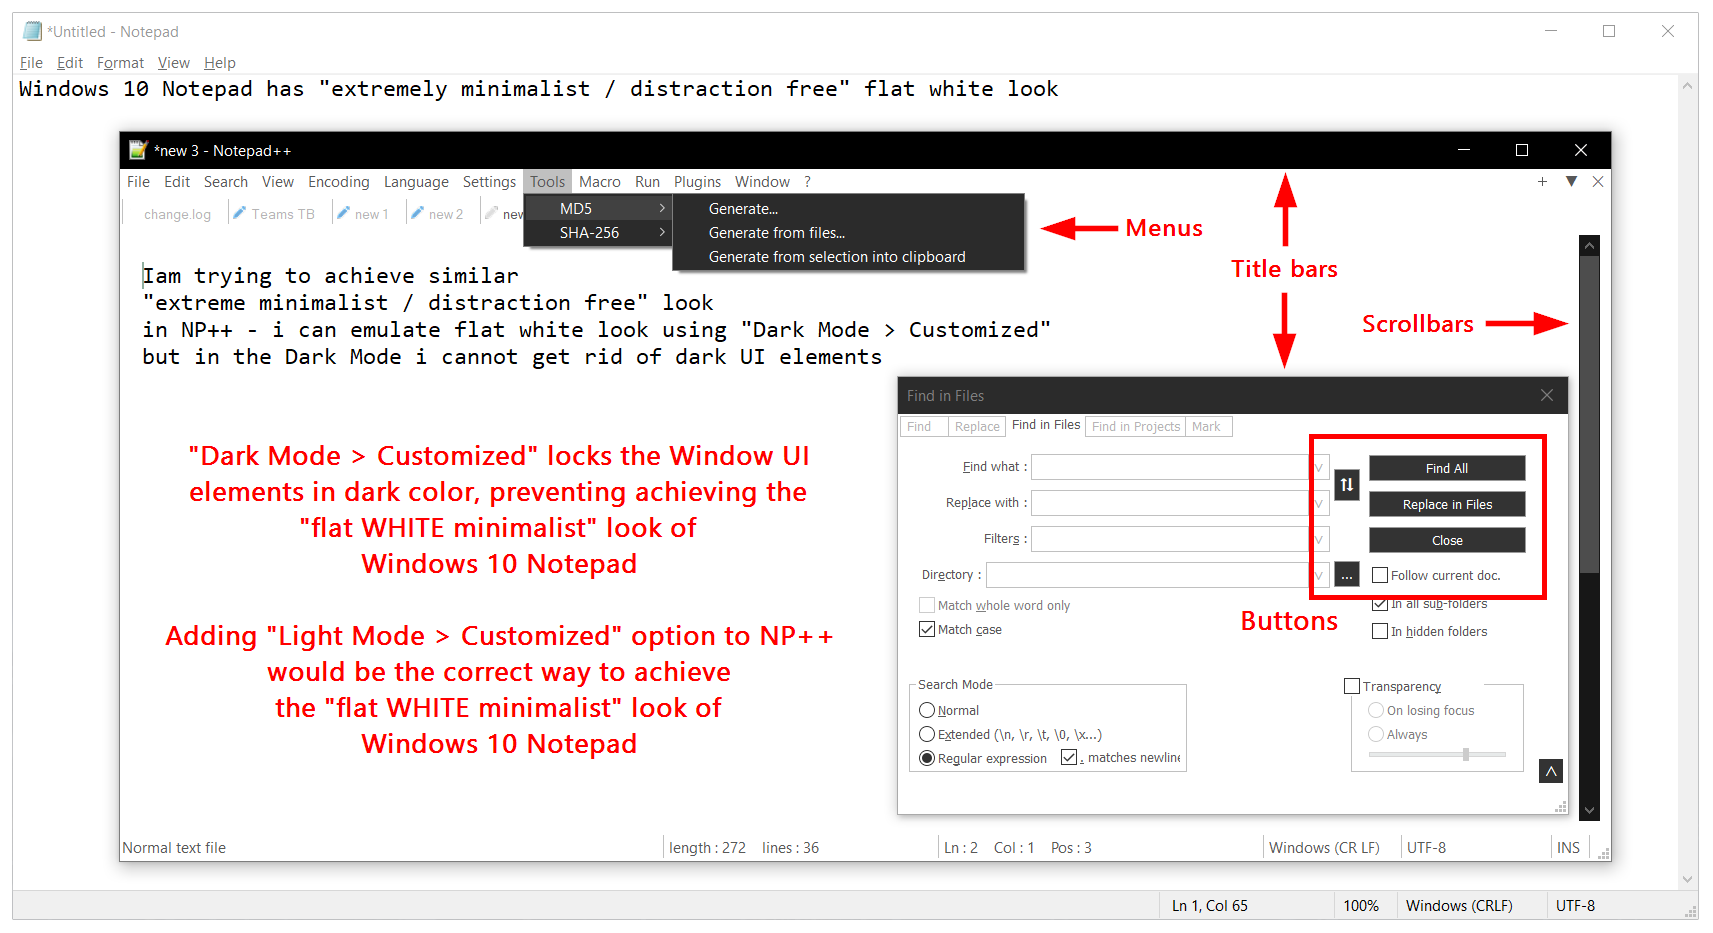Open the tab list triangle dropdown
Viewport: 1713px width, 933px height.
point(1571,182)
